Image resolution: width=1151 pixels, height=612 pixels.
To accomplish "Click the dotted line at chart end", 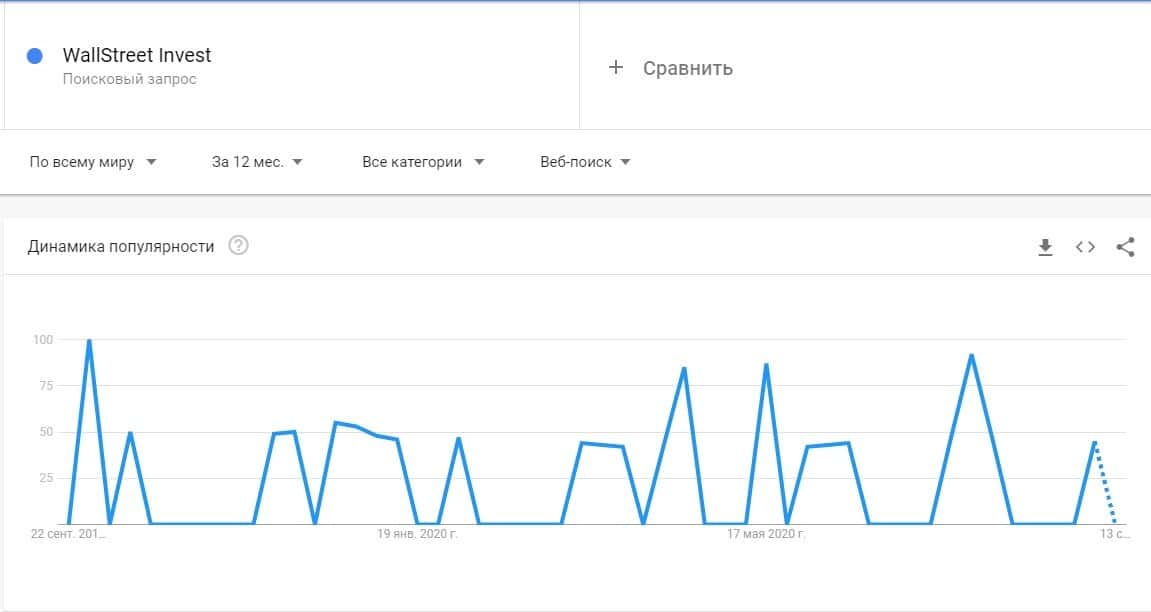I will click(x=1105, y=483).
